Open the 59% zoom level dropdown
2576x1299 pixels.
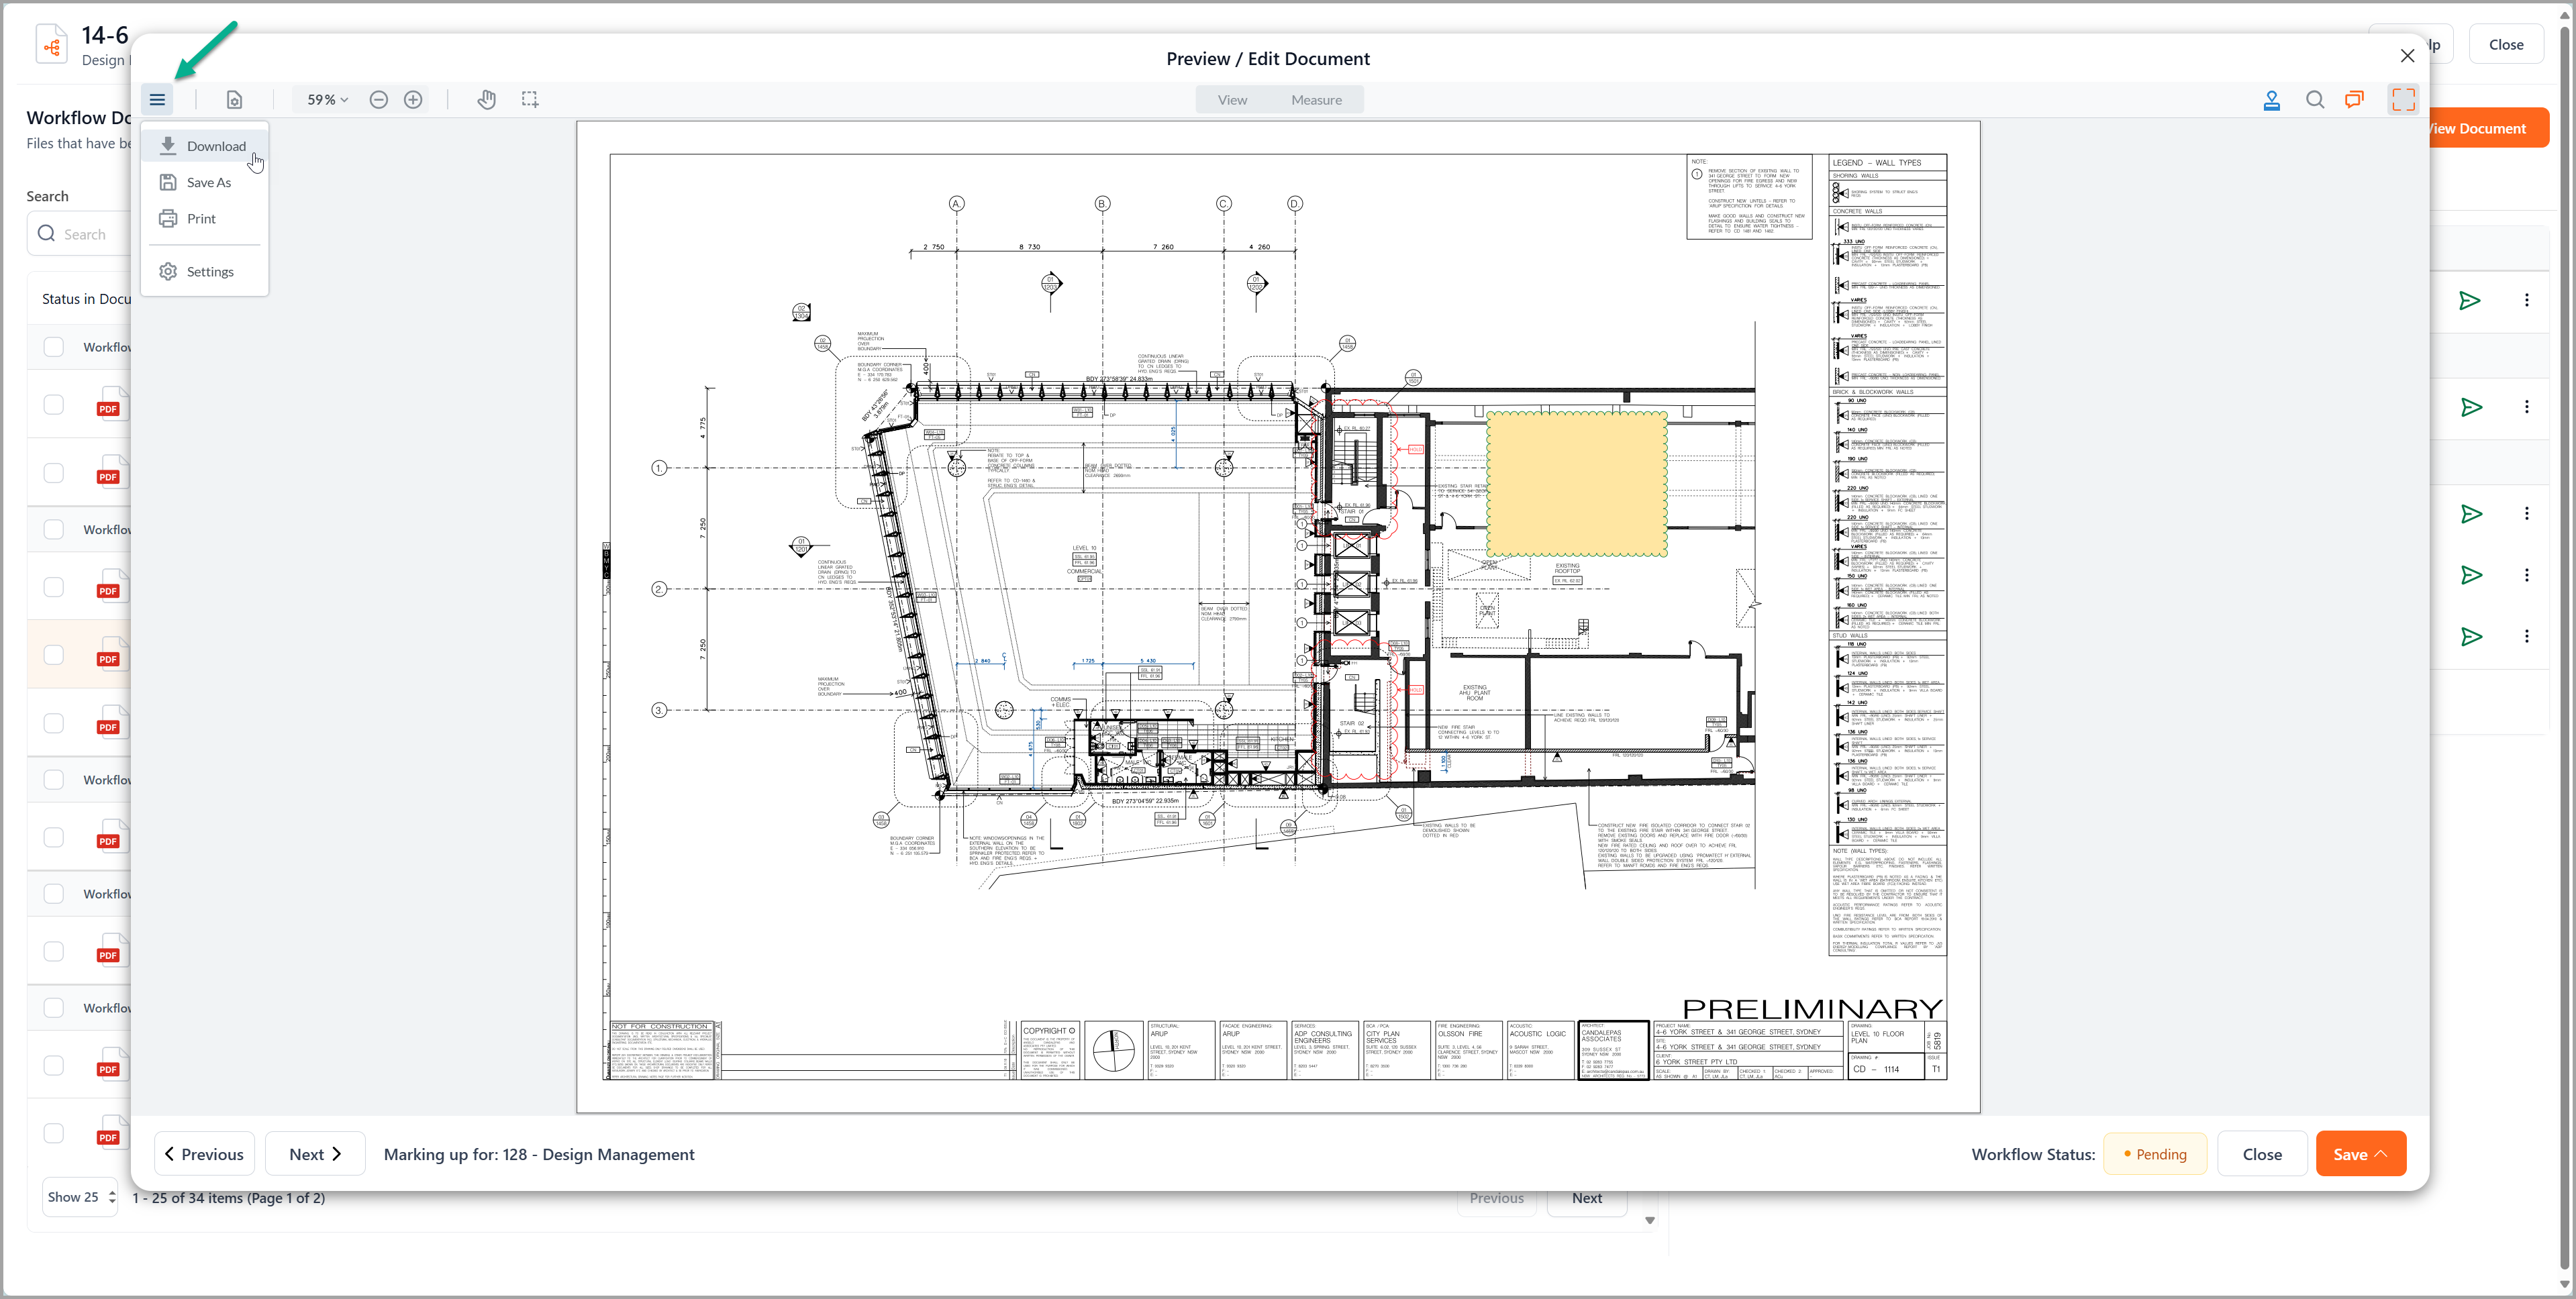point(327,100)
